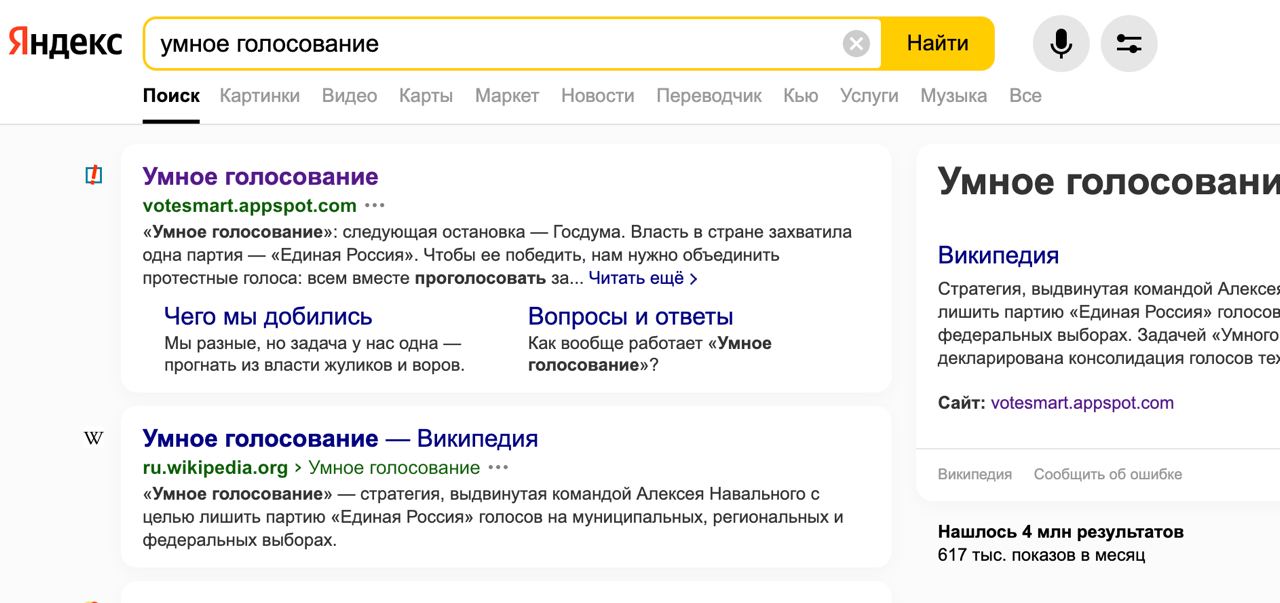Screen dimensions: 1280x603
Task: Open the Переводчик tab
Action: point(709,96)
